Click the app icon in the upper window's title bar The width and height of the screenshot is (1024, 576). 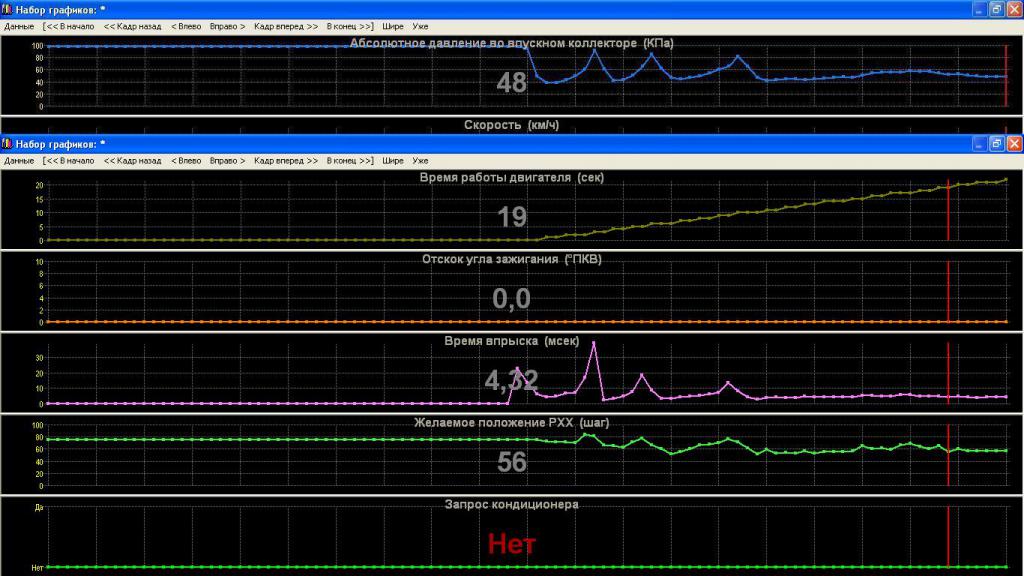pyautogui.click(x=8, y=9)
